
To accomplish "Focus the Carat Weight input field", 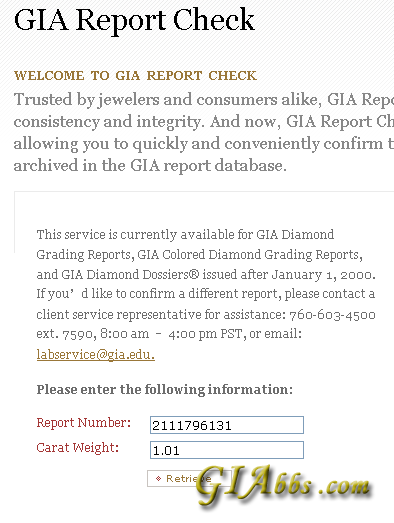I will (227, 450).
